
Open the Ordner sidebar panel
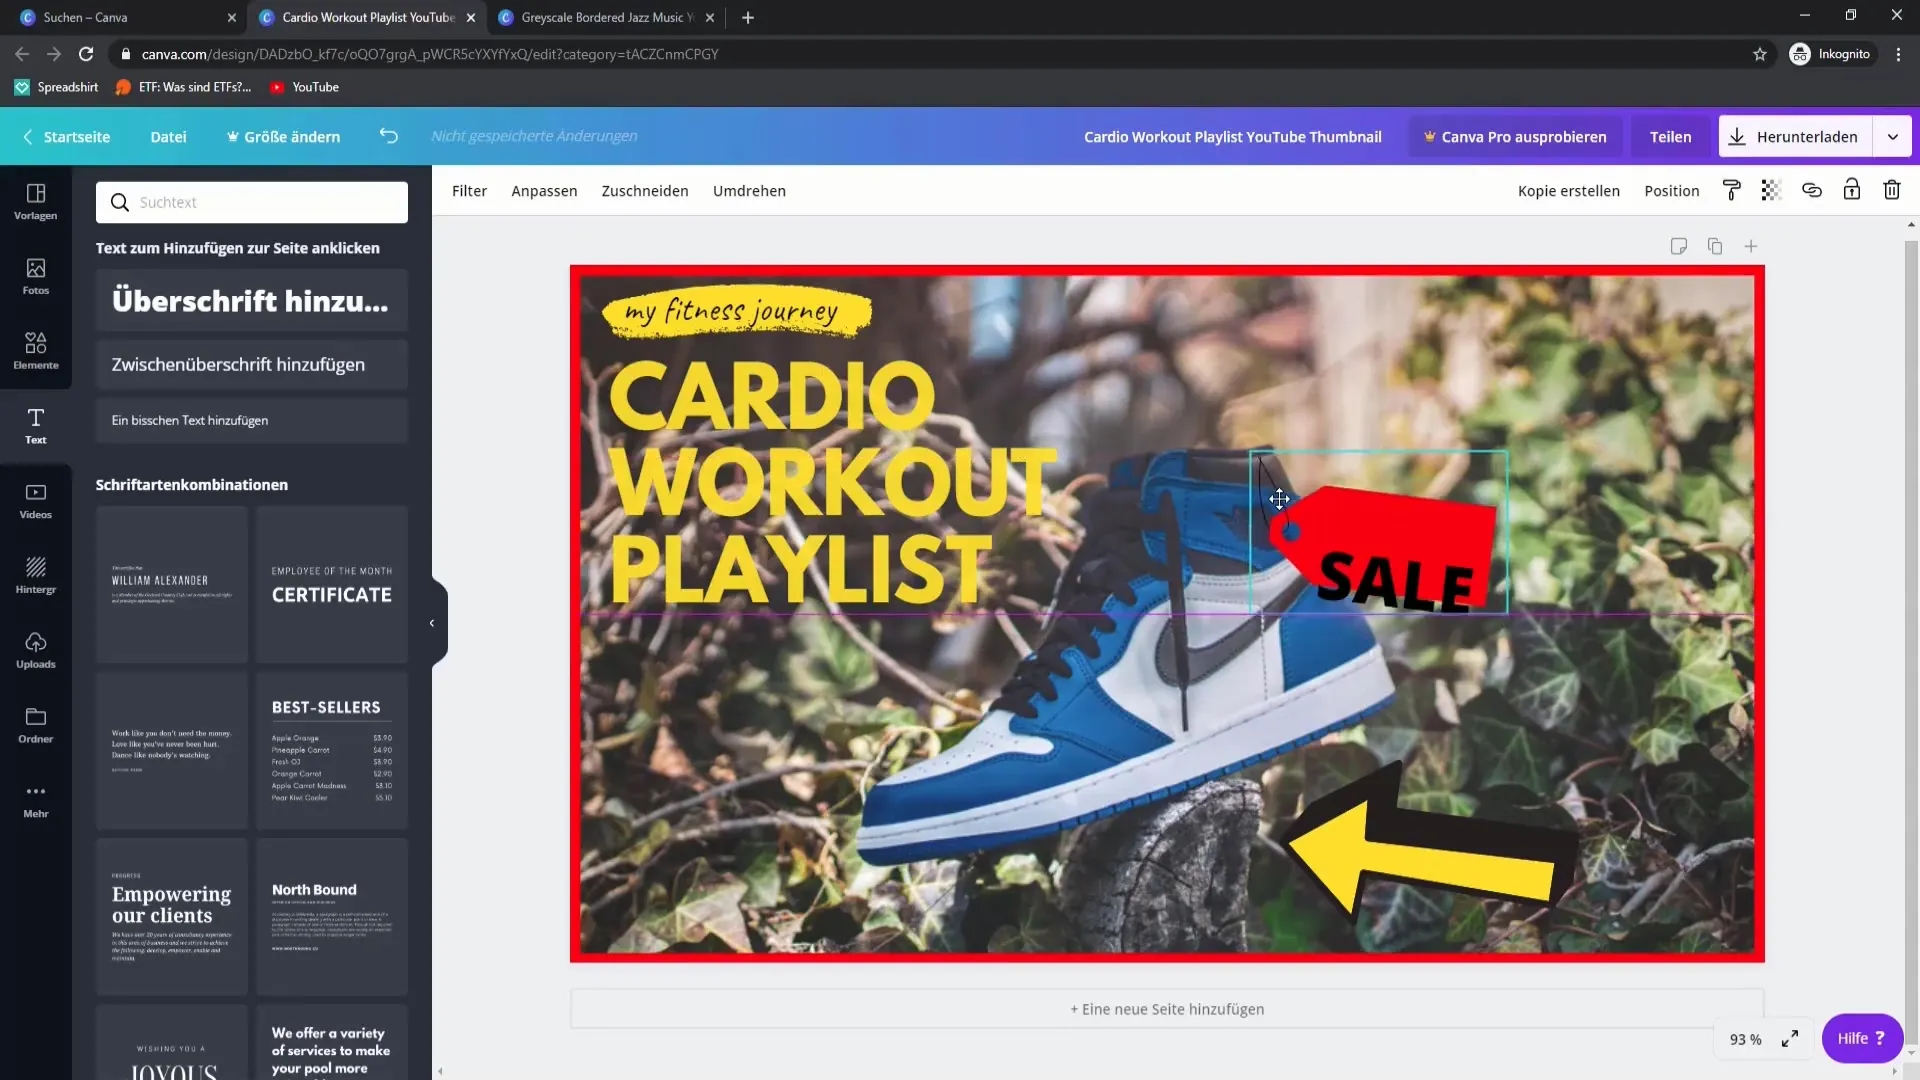[35, 725]
